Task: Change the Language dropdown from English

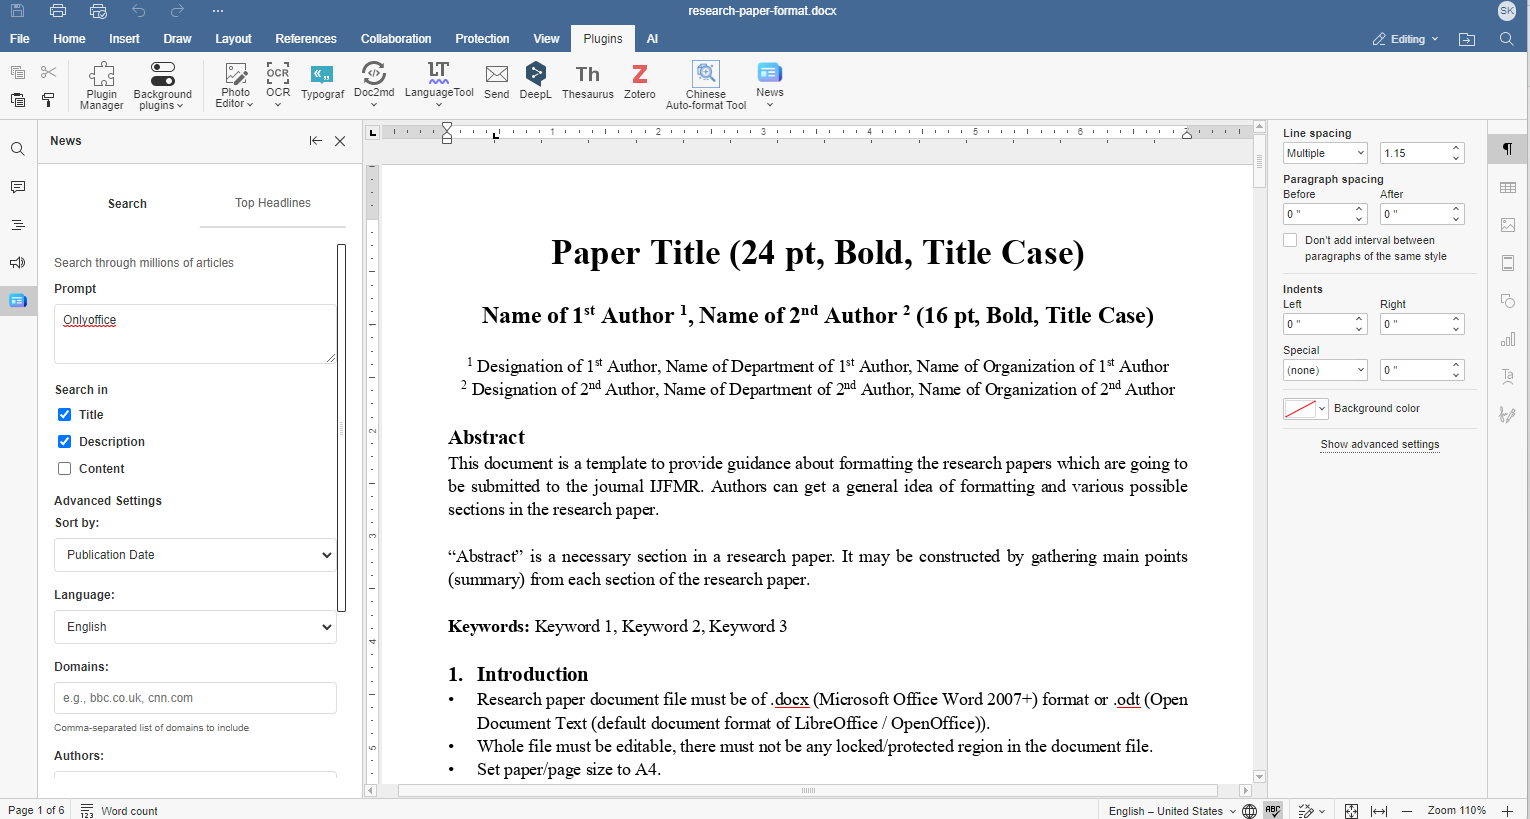Action: (x=195, y=626)
